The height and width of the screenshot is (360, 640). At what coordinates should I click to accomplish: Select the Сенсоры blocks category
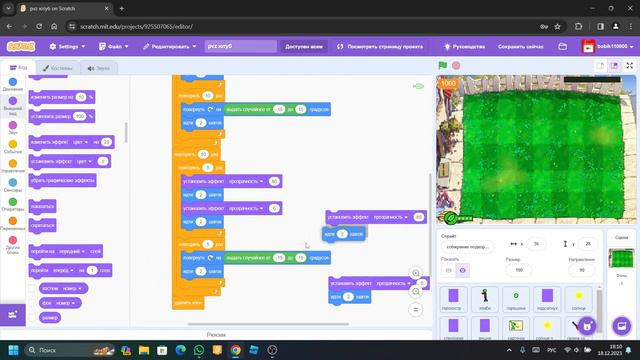pos(13,185)
